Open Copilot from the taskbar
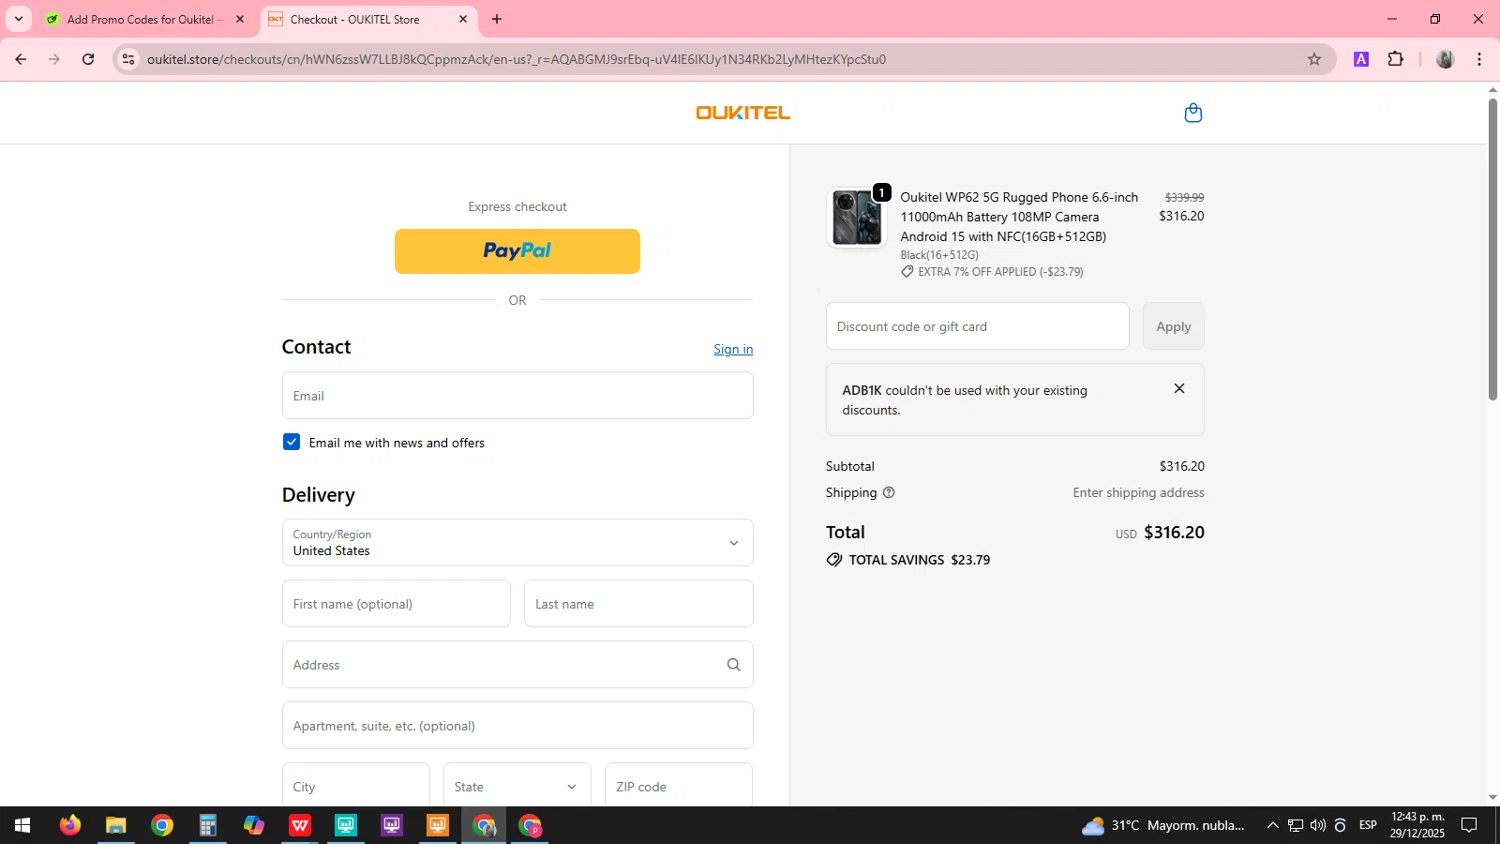 (254, 826)
